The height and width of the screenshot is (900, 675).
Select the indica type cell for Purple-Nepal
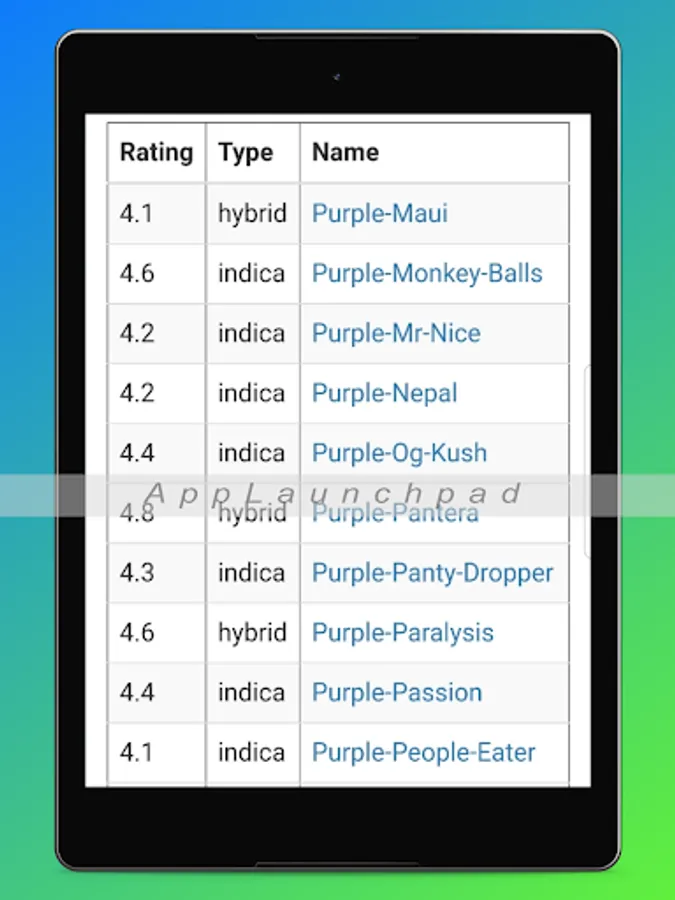pyautogui.click(x=253, y=393)
